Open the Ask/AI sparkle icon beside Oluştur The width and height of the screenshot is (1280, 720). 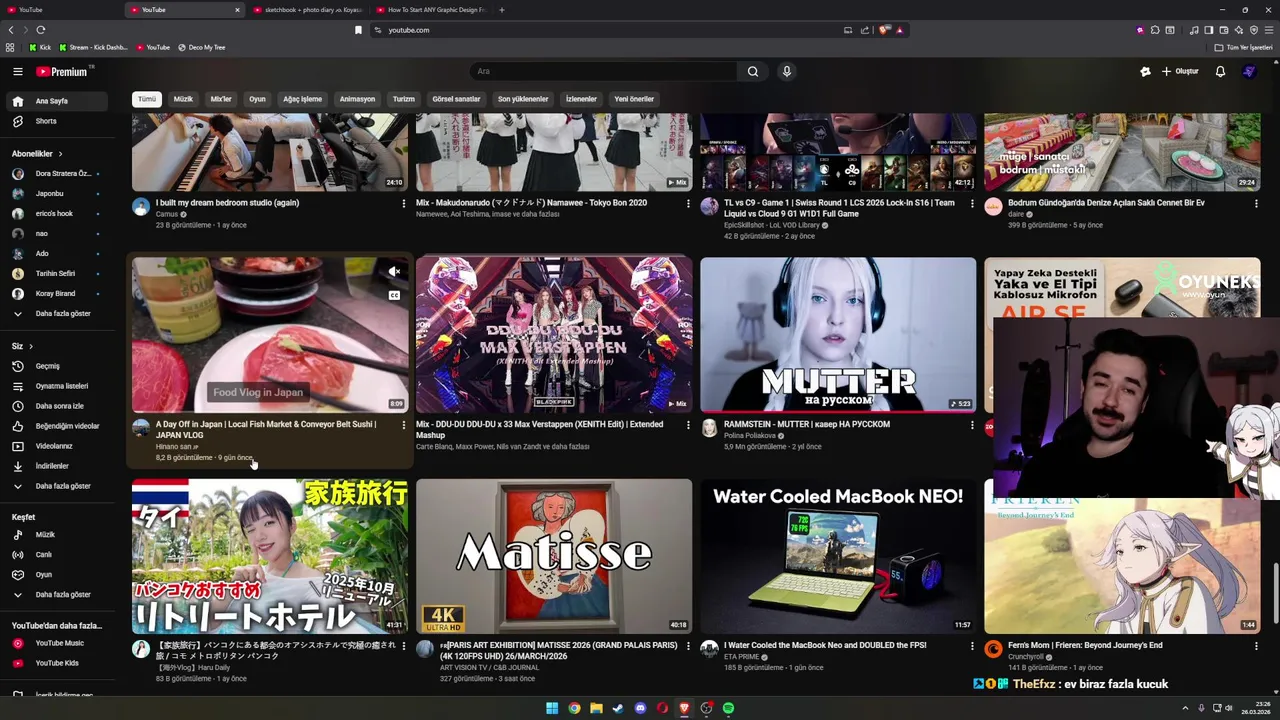[x=1145, y=71]
